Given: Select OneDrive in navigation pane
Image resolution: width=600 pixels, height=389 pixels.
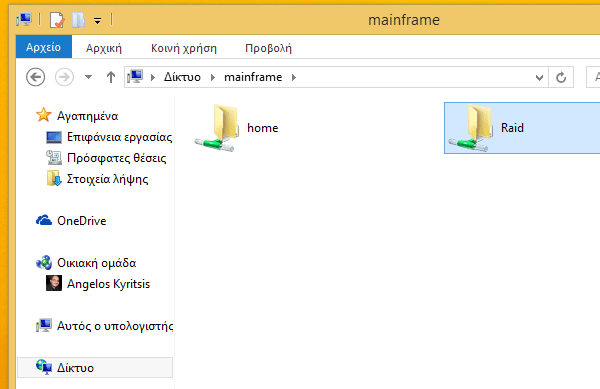Looking at the screenshot, I should [x=82, y=221].
